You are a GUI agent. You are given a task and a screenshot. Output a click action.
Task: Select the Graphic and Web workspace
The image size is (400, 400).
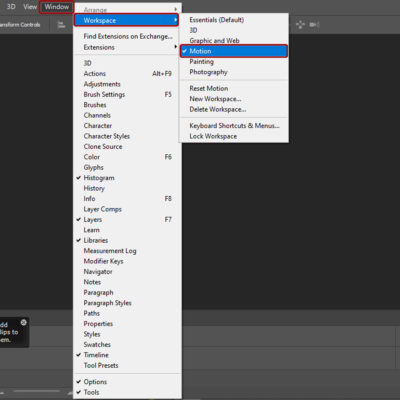[234, 41]
